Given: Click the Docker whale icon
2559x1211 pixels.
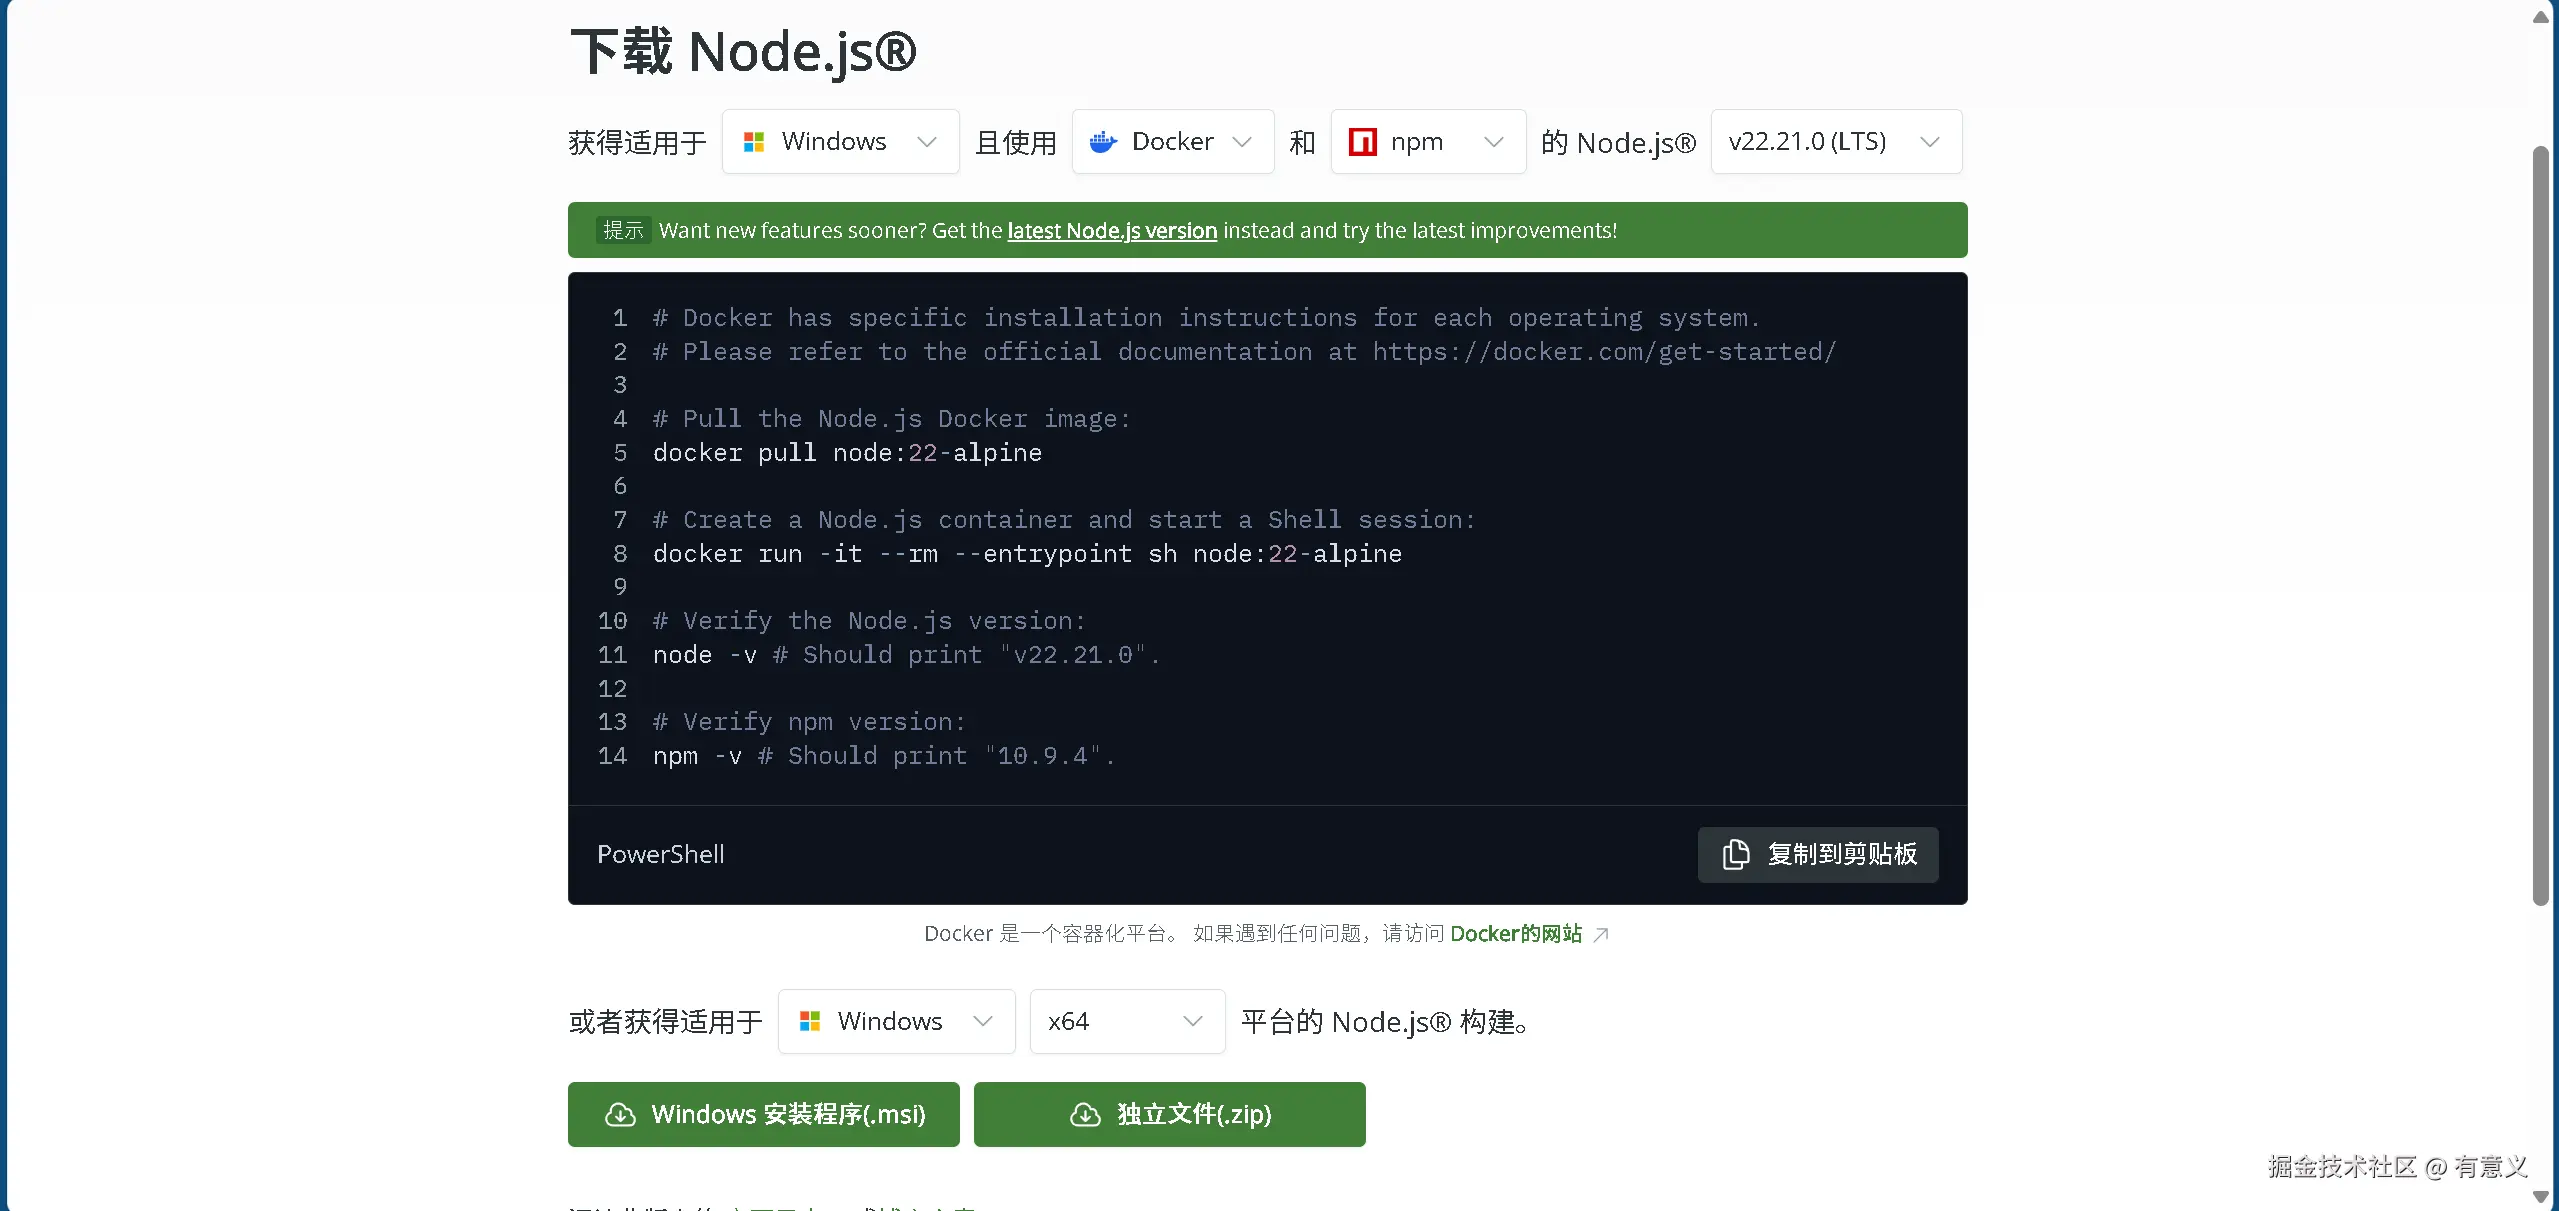Looking at the screenshot, I should pyautogui.click(x=1102, y=142).
